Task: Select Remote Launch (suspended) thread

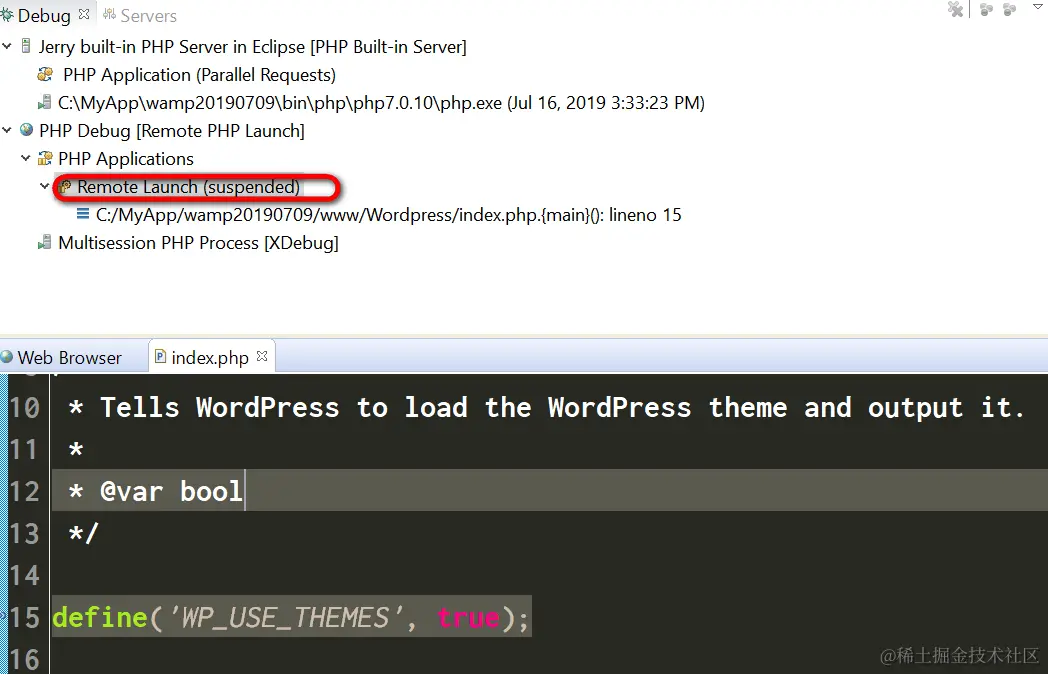Action: (188, 187)
